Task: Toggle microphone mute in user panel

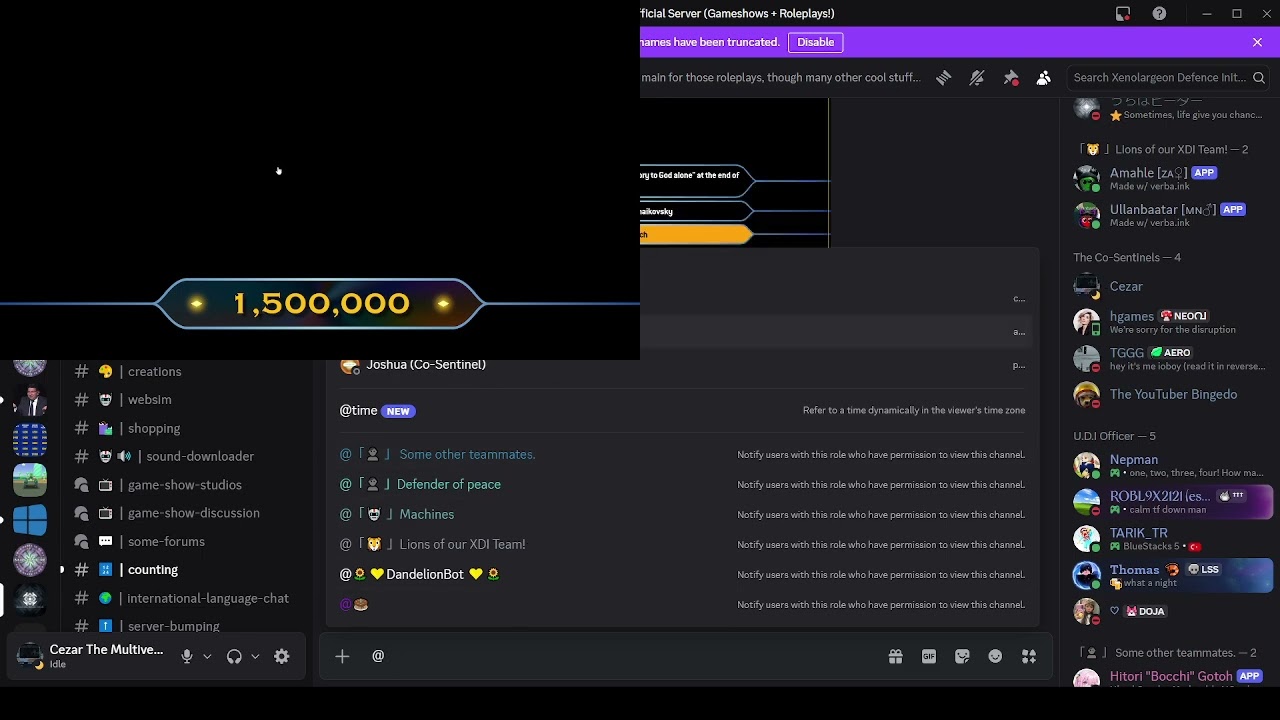Action: [x=187, y=657]
